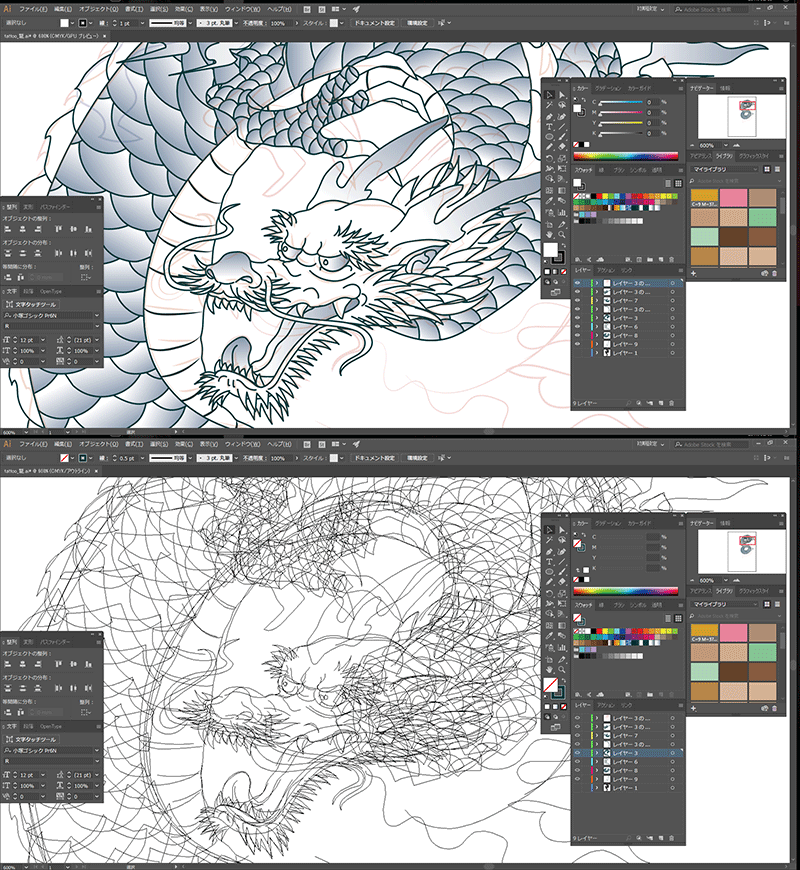The height and width of the screenshot is (870, 800).
Task: Click 環境設定 button in top control bar
Action: tap(417, 23)
